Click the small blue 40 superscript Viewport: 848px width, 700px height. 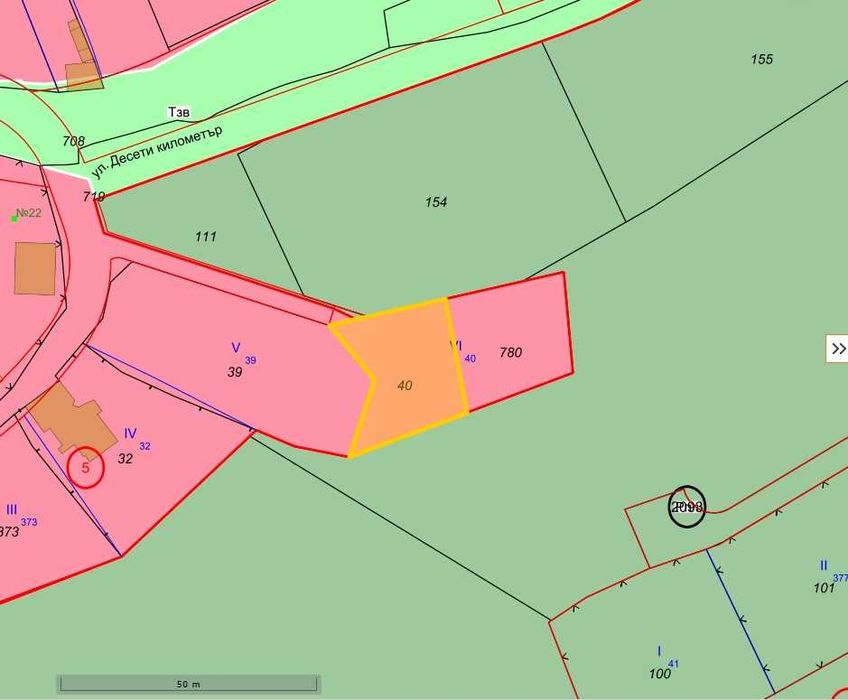coord(471,359)
